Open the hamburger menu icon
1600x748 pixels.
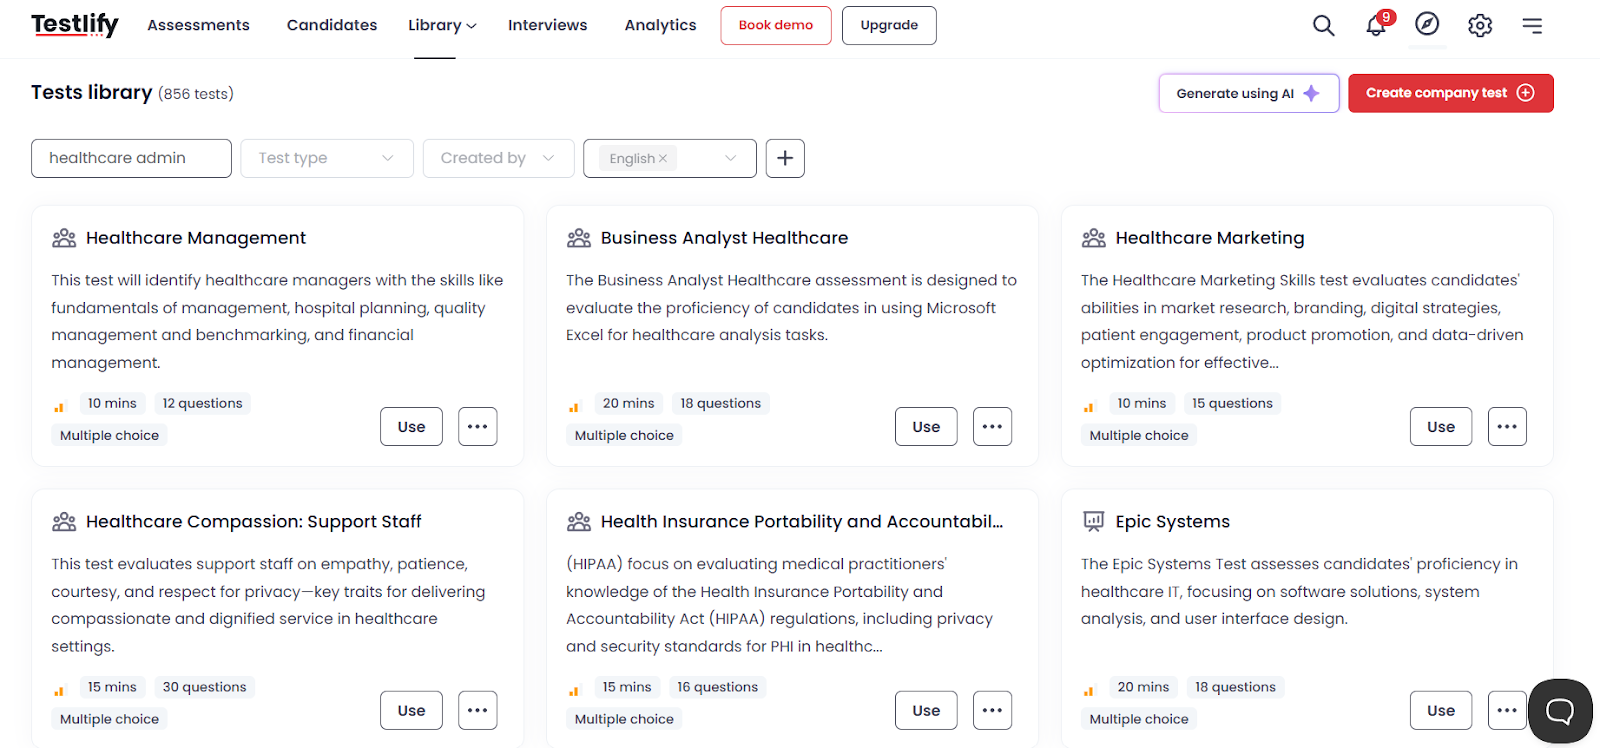coord(1532,26)
